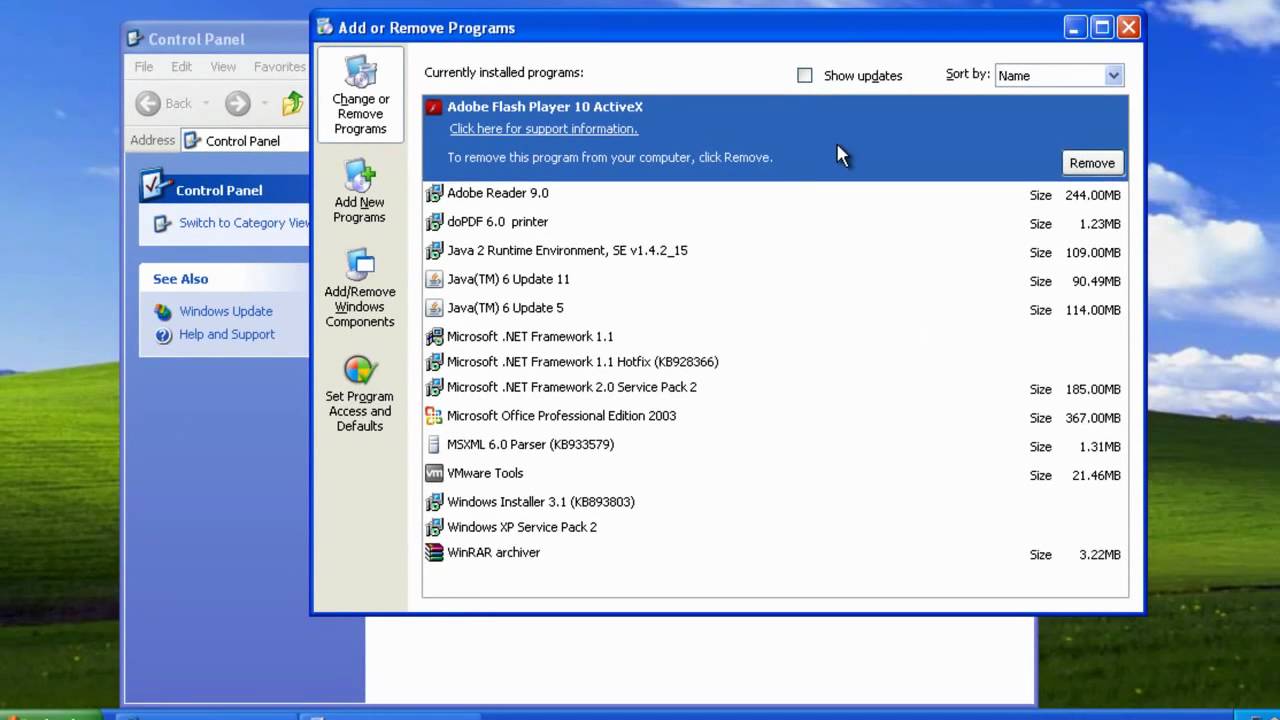Viewport: 1280px width, 720px height.
Task: Click the Control Panel Forward arrow icon
Action: pyautogui.click(x=237, y=103)
